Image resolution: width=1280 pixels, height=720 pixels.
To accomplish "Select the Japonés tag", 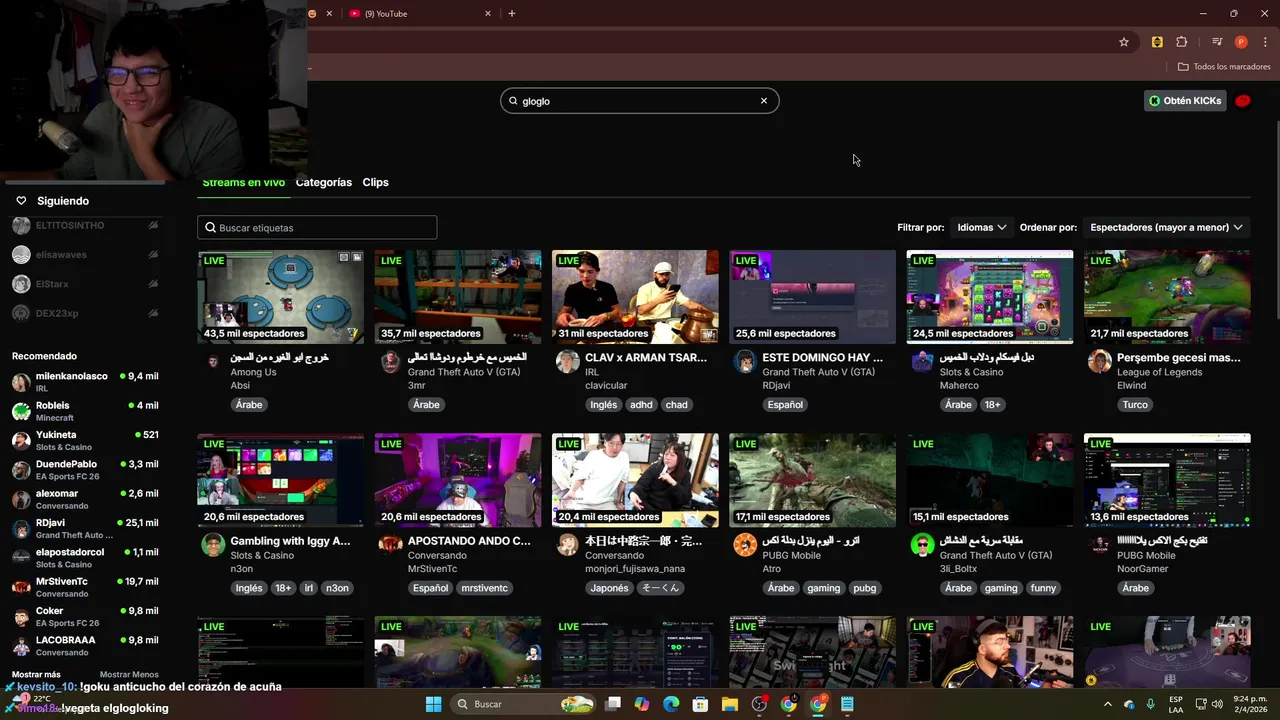I will [x=609, y=588].
